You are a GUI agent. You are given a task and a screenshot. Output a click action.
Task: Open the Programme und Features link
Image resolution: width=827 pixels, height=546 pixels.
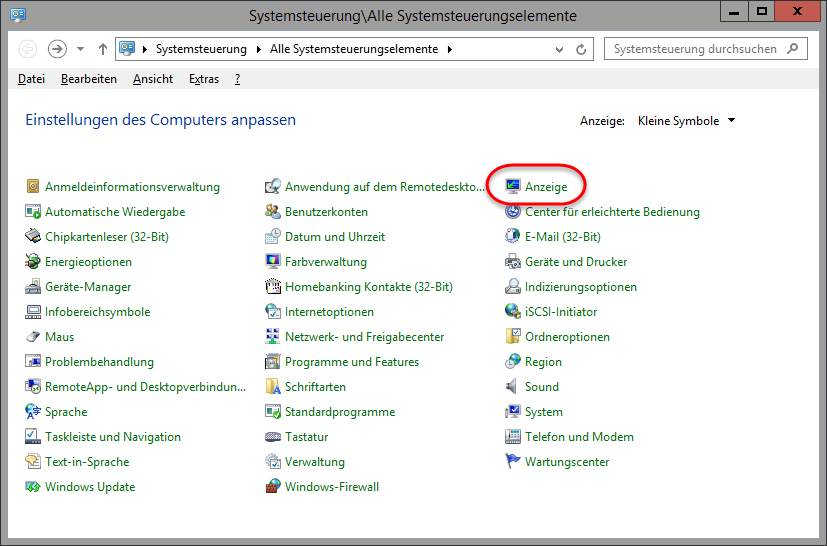(x=352, y=361)
